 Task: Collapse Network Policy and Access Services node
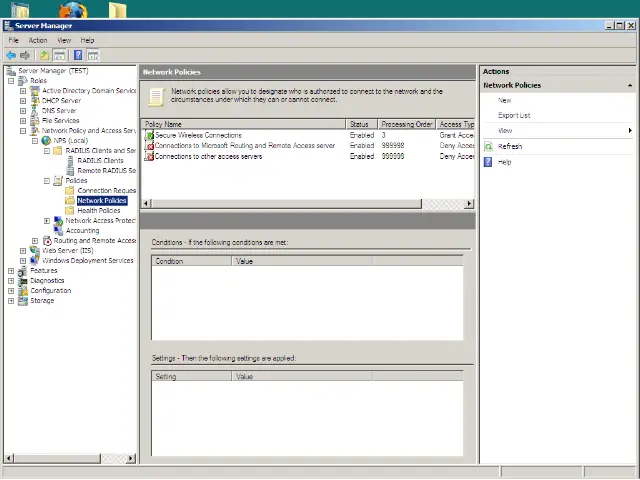click(x=23, y=131)
